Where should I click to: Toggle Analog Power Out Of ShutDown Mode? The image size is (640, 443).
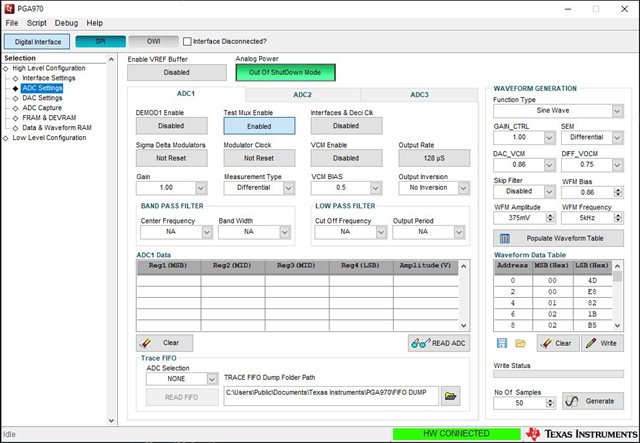coord(285,72)
